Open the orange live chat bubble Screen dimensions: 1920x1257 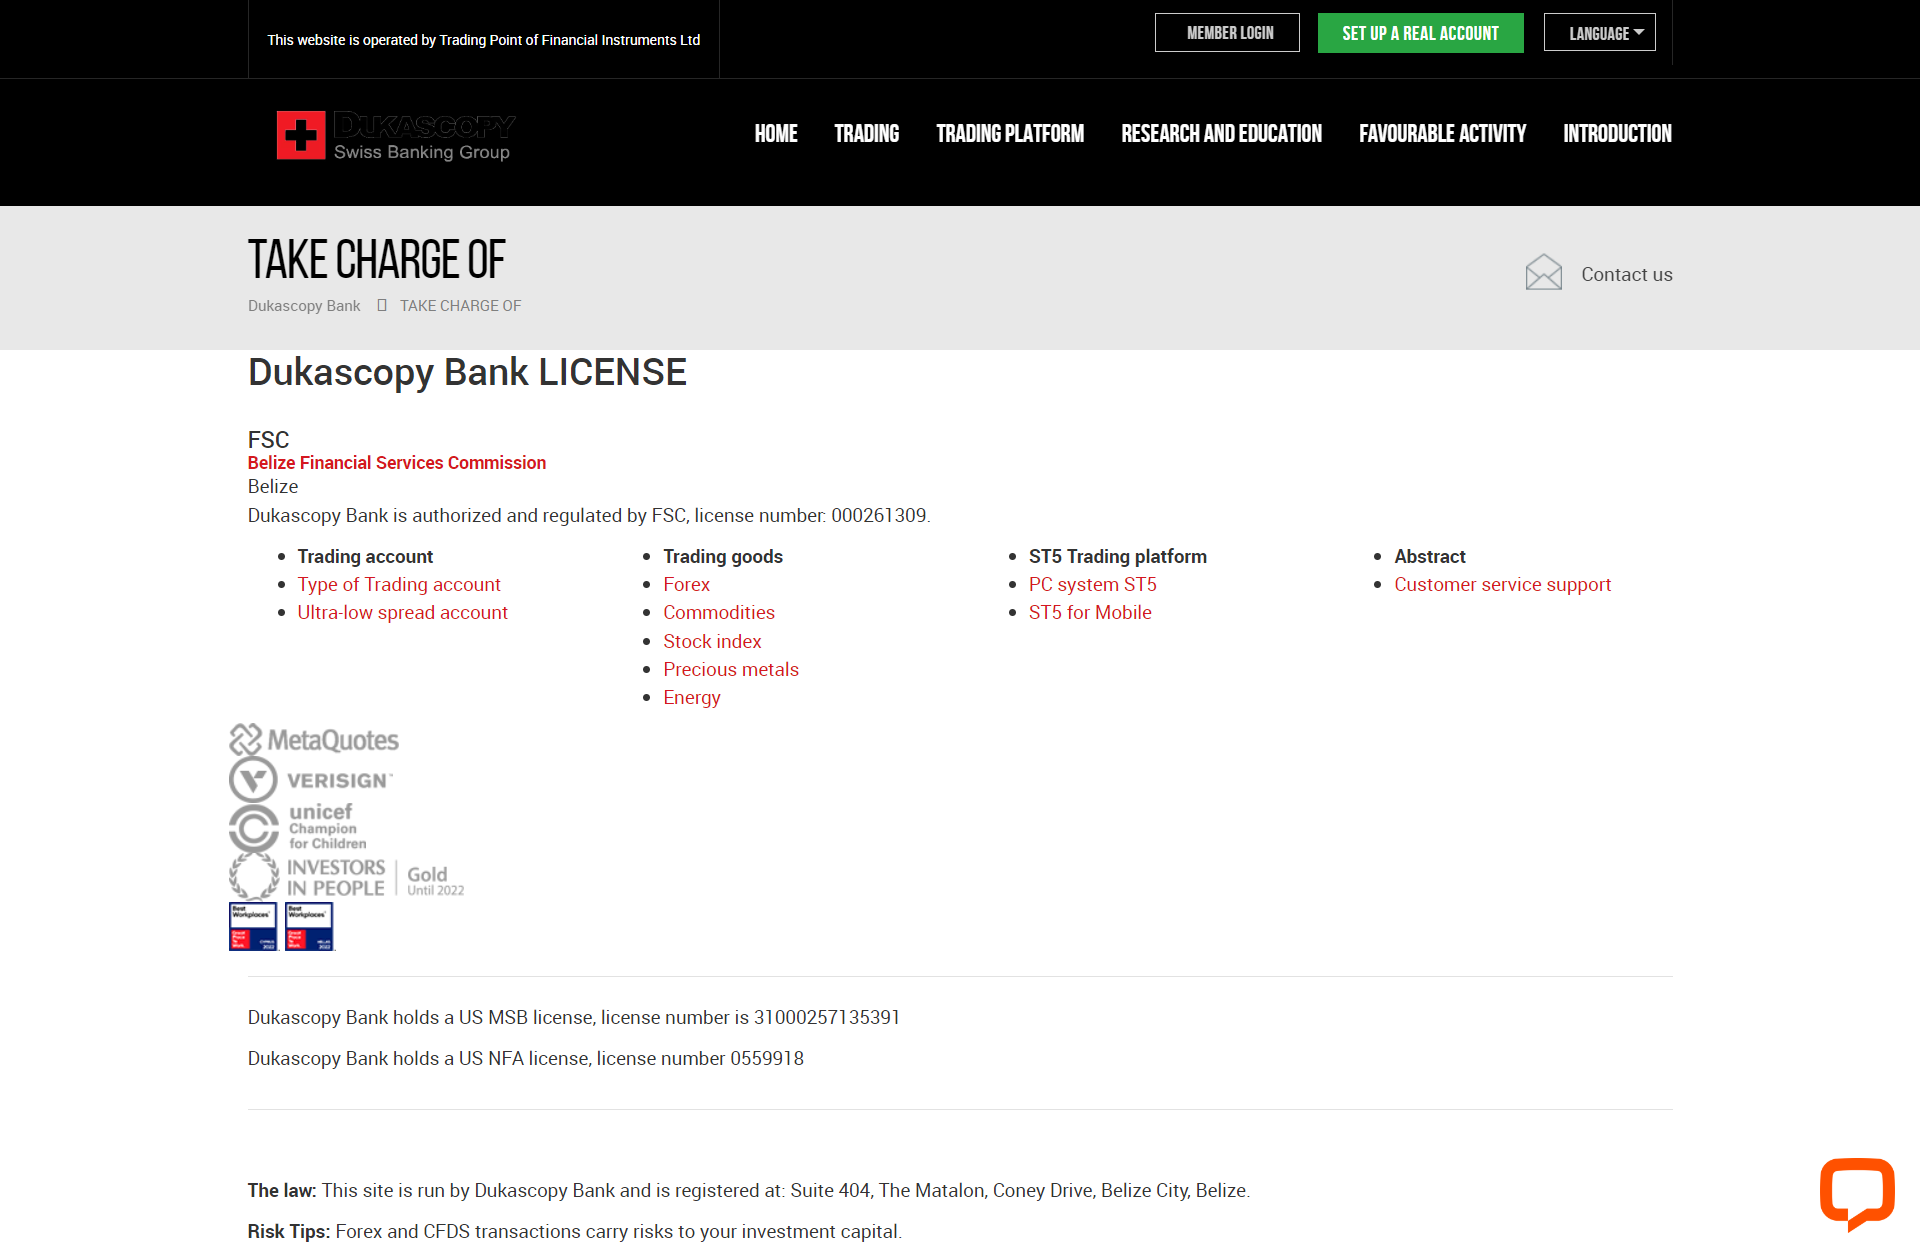click(1857, 1193)
